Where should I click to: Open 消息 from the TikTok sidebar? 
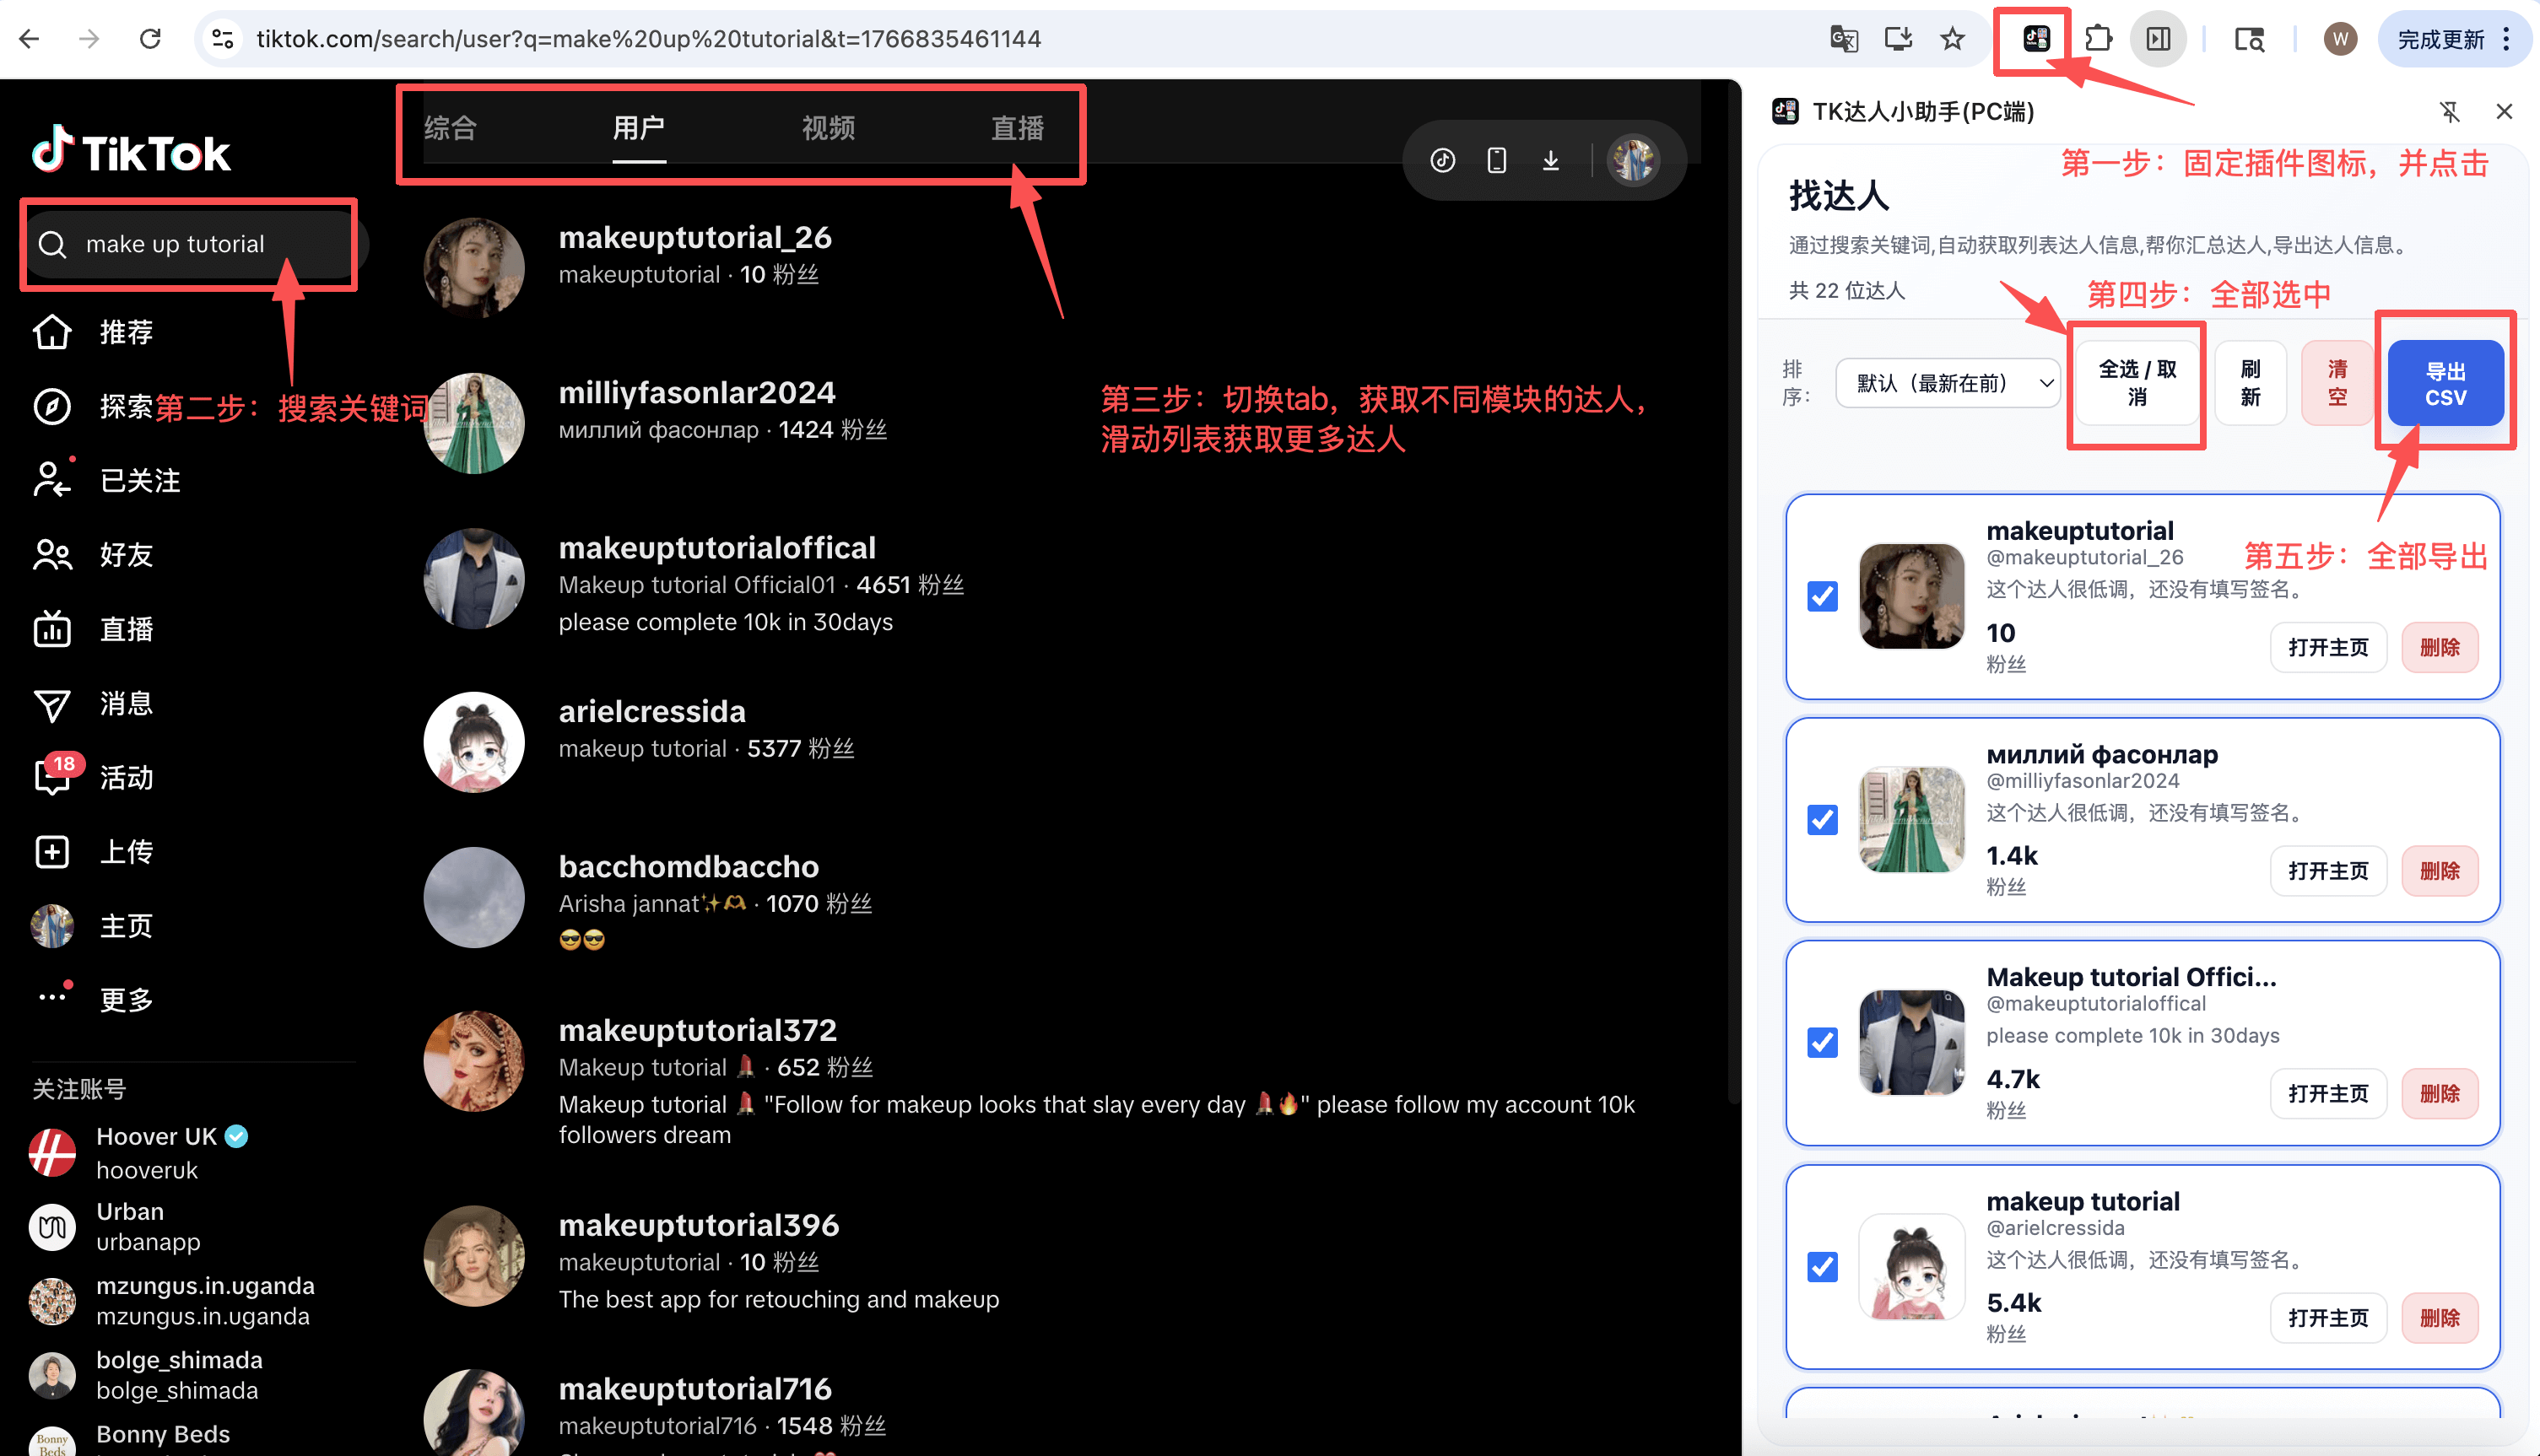tap(52, 703)
